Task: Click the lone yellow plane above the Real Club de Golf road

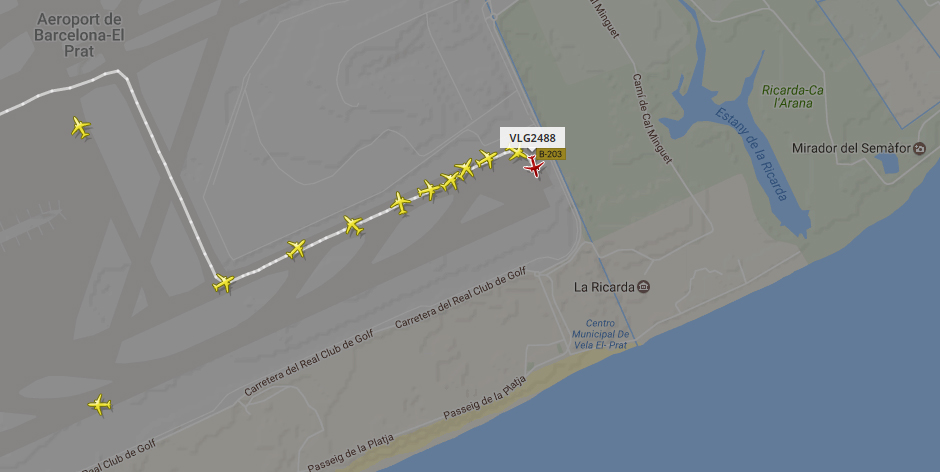Action: point(100,405)
